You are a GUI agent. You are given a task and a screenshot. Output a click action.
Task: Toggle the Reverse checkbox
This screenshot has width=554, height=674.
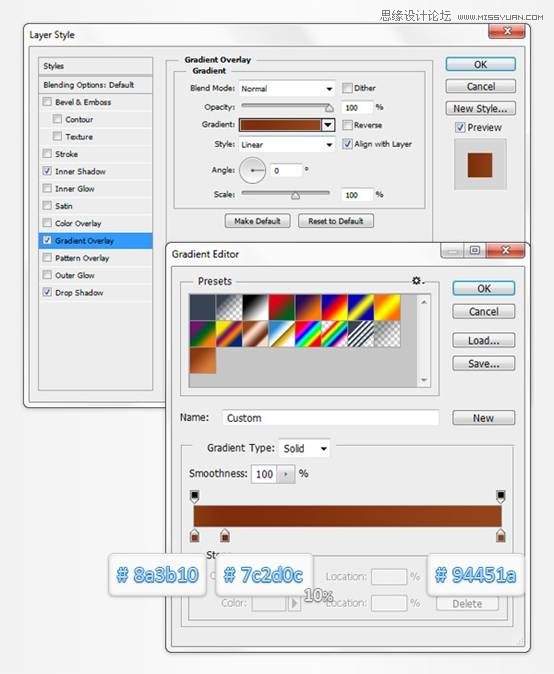(x=347, y=125)
